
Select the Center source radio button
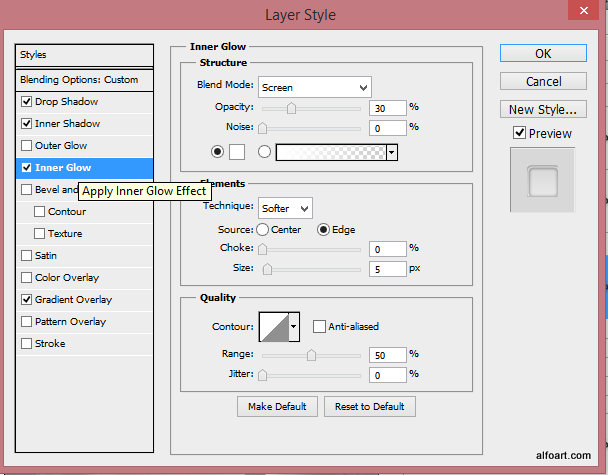pos(263,229)
